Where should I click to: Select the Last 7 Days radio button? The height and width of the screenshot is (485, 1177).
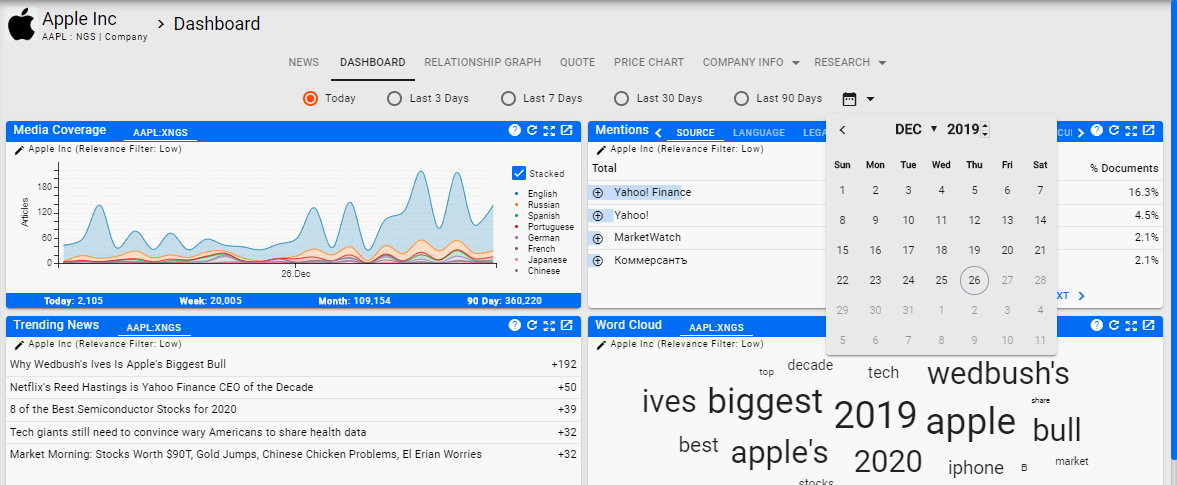[x=509, y=99]
